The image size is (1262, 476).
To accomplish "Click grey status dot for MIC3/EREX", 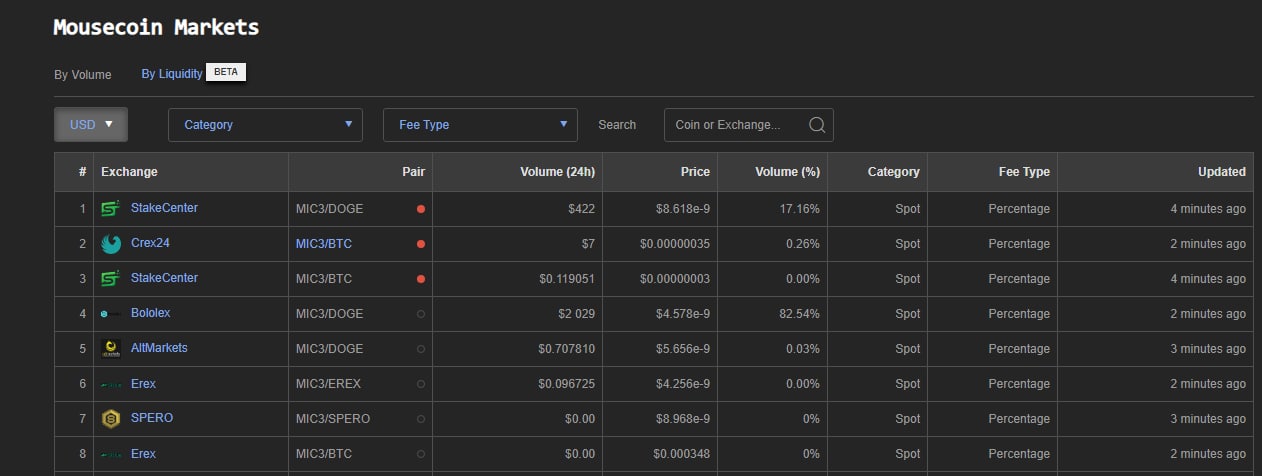I will [421, 384].
